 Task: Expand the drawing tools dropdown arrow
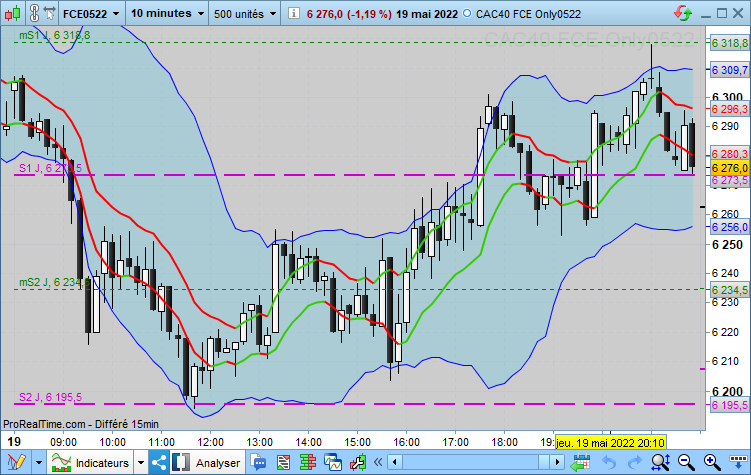39,463
